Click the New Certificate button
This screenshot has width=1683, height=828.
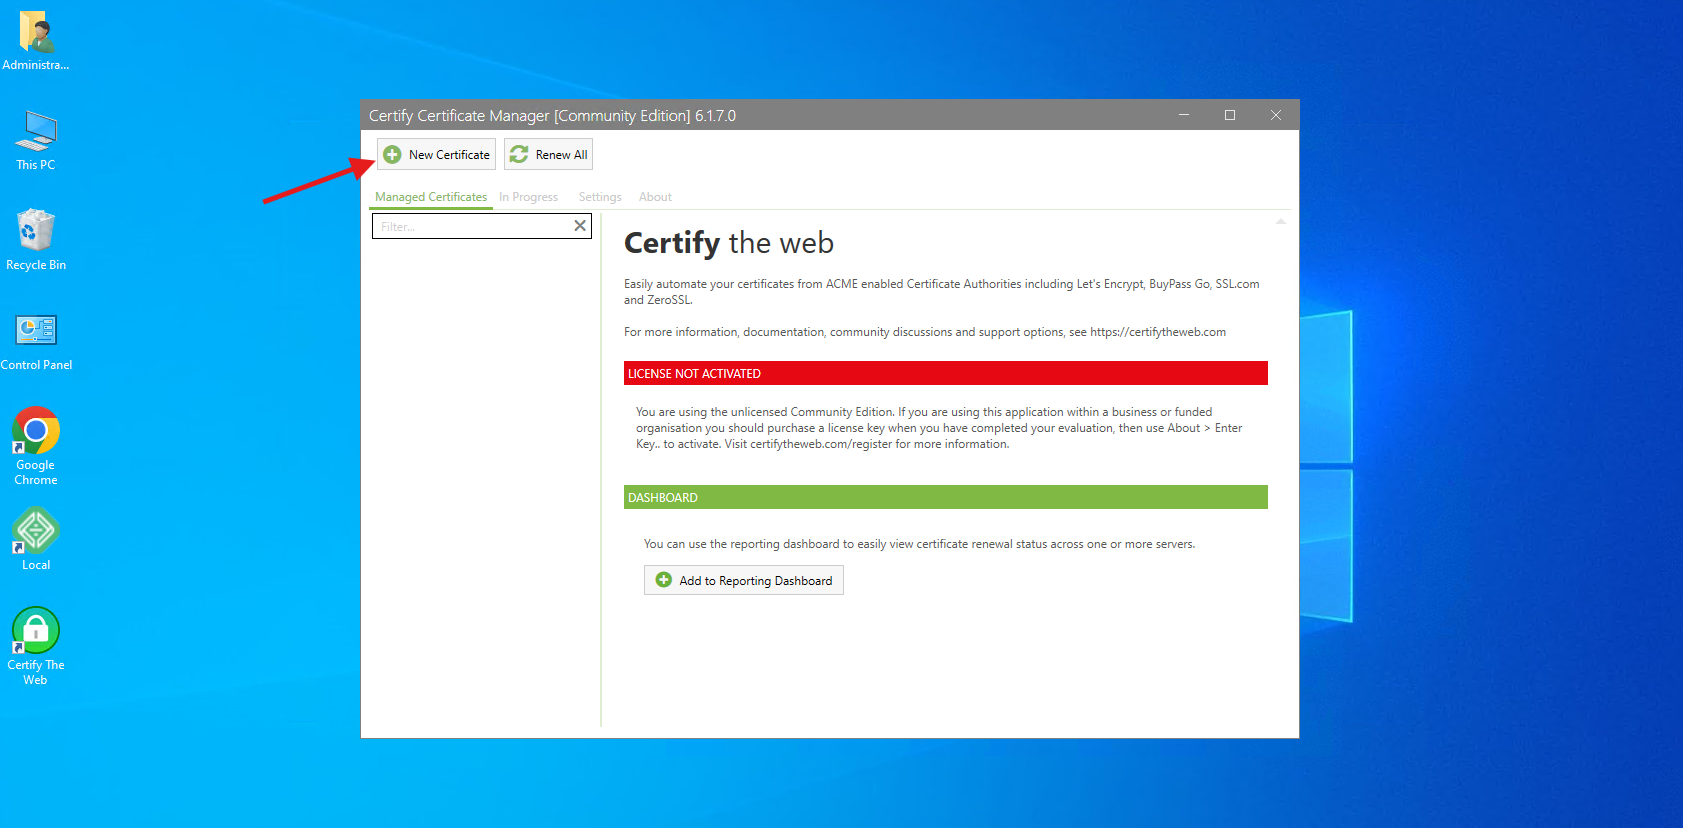pyautogui.click(x=437, y=154)
